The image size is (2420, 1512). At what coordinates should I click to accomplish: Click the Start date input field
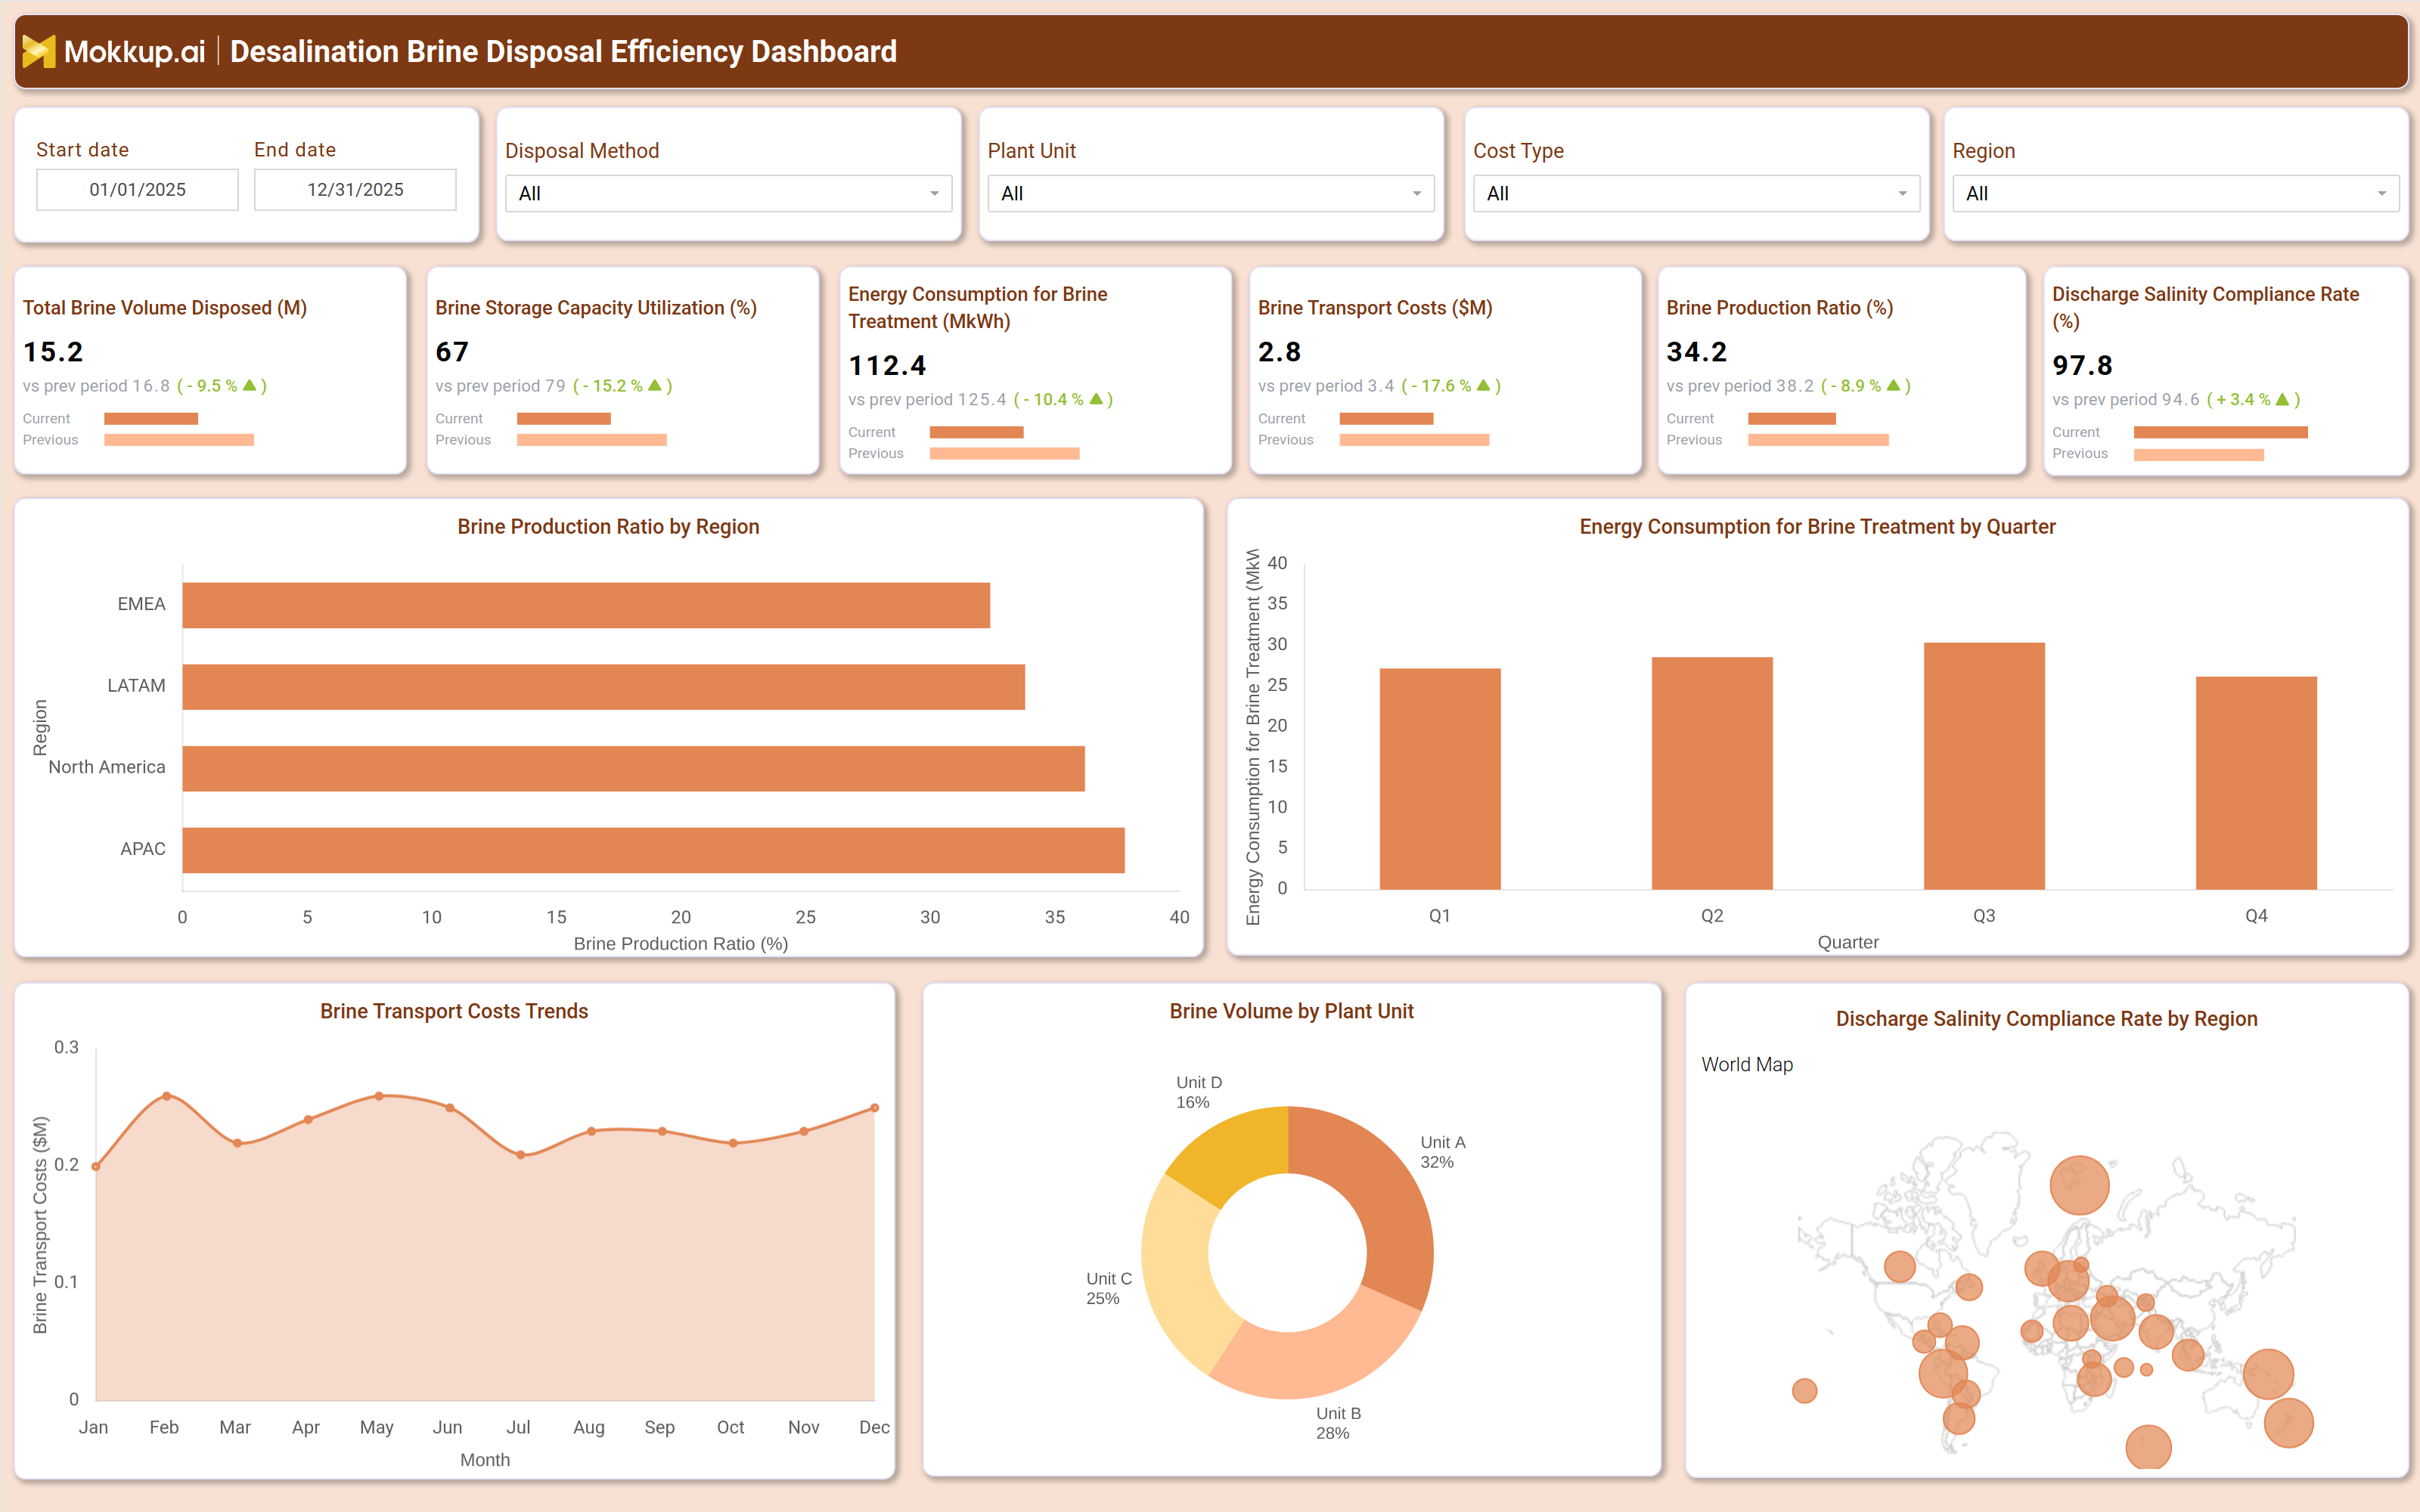(137, 189)
